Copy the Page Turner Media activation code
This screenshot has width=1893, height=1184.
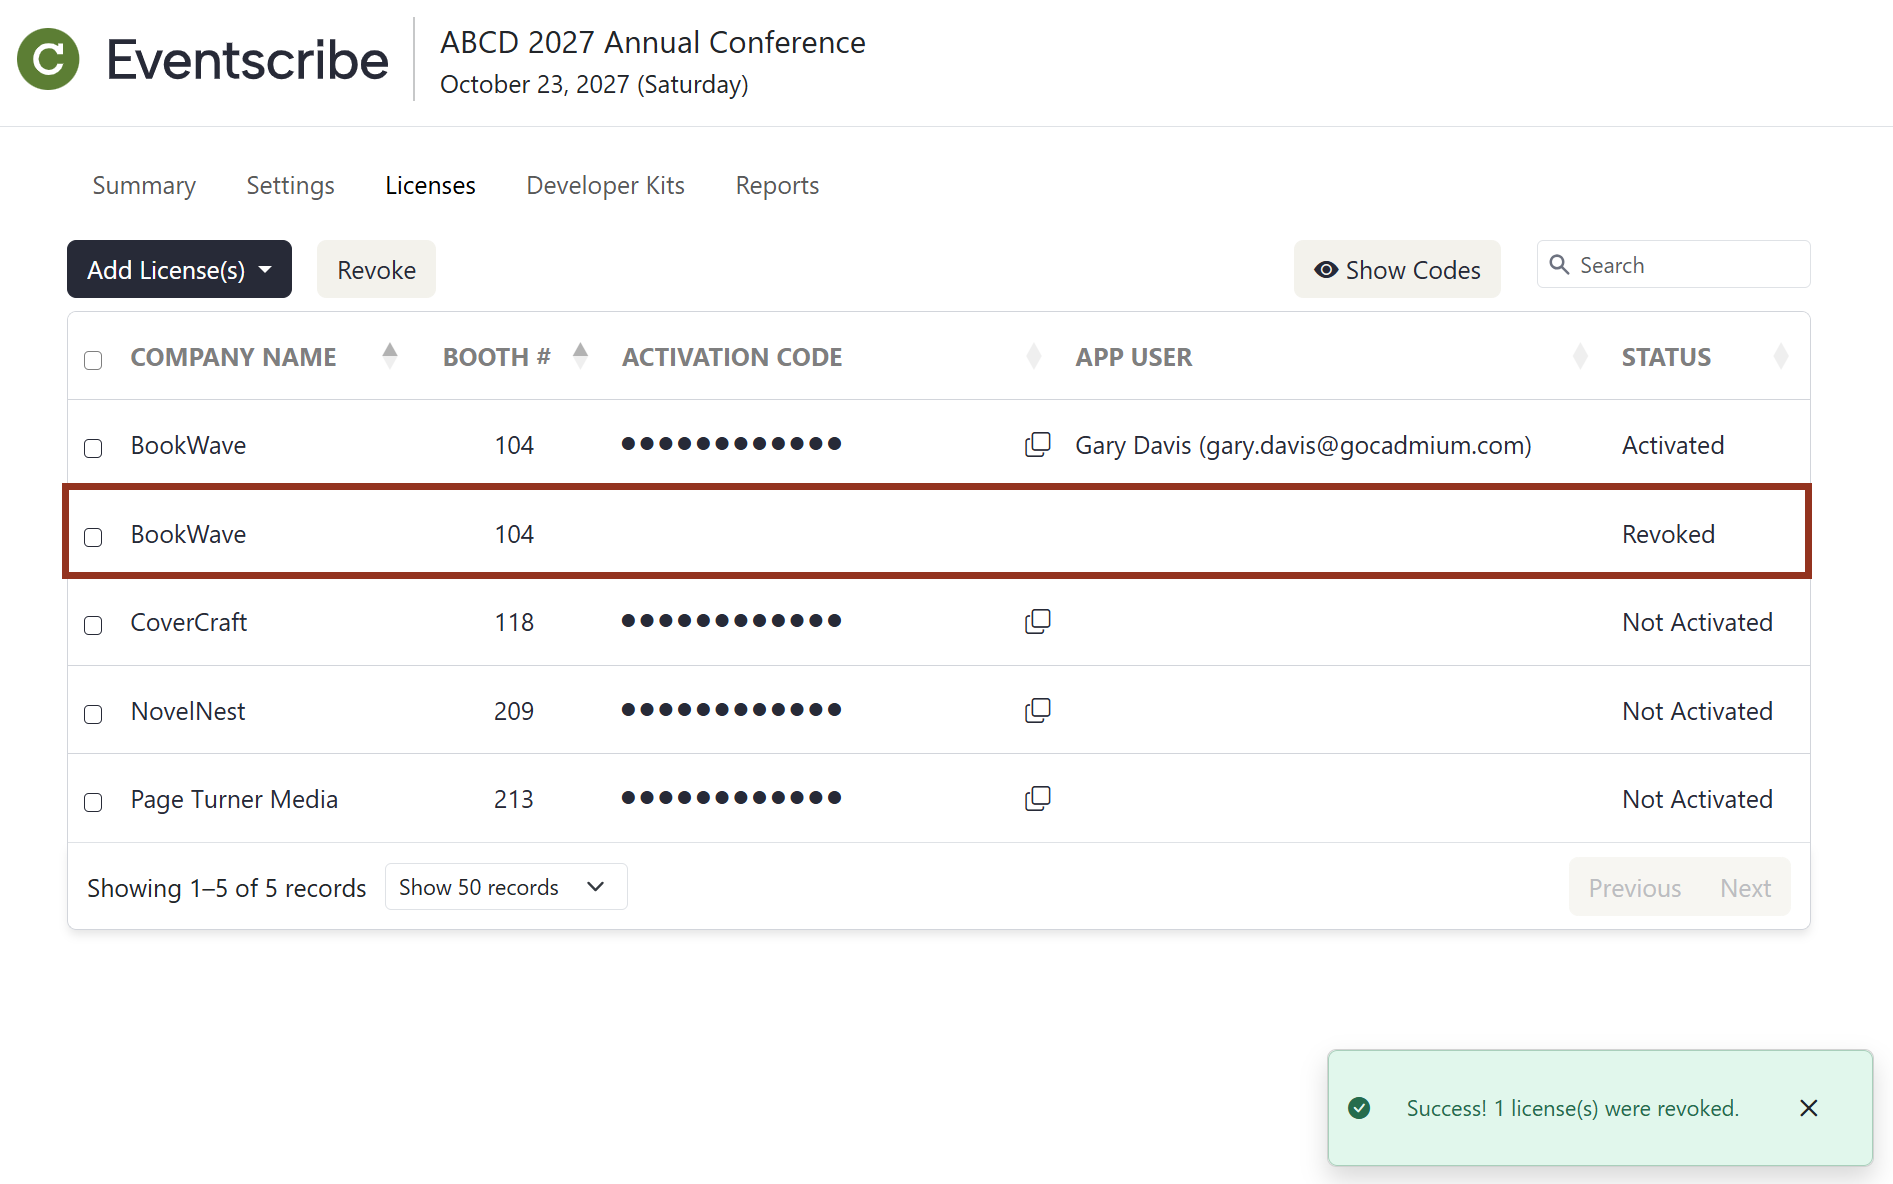(x=1038, y=798)
